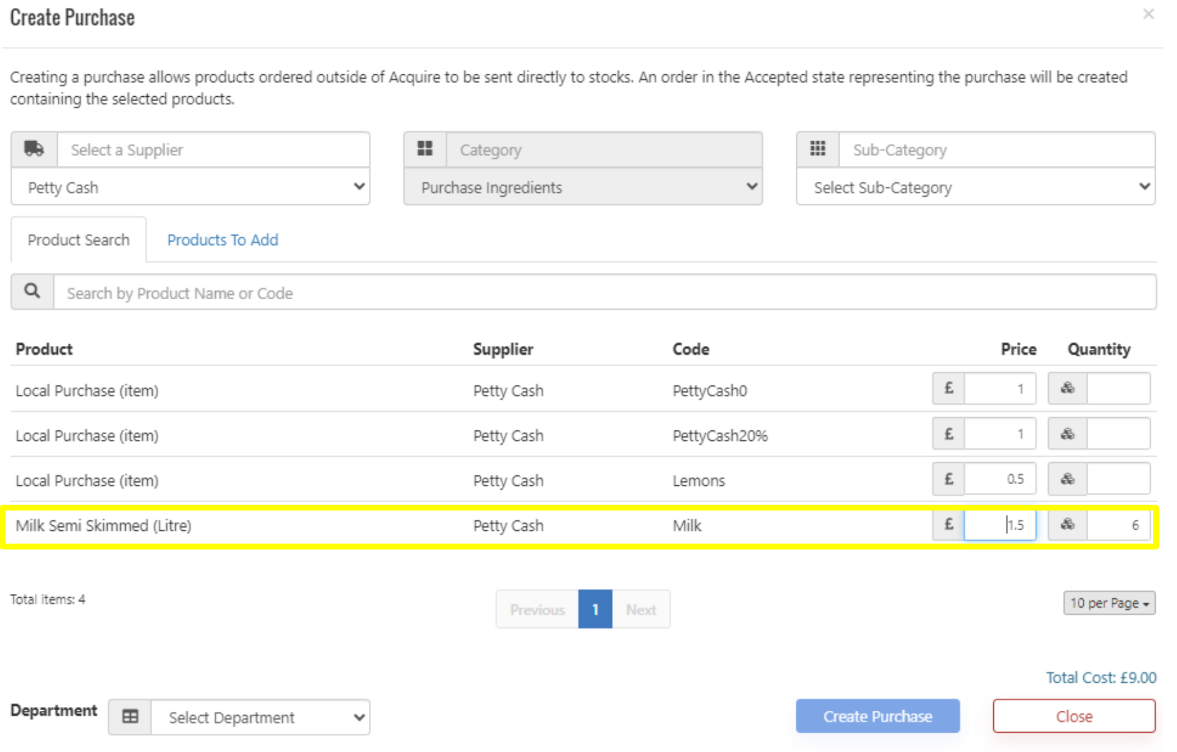Click the red Close button
Screen dimensions: 1177x752
(x=1073, y=716)
